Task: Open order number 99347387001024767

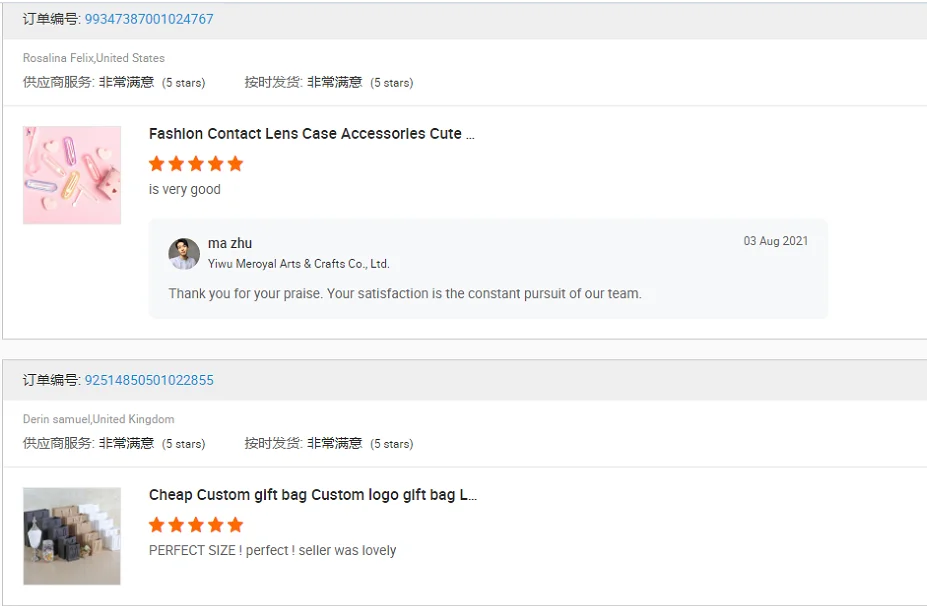Action: [x=149, y=19]
